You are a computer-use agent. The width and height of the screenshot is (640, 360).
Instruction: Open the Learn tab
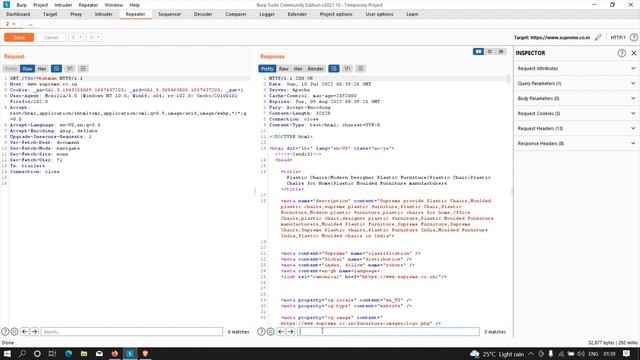[x=412, y=14]
